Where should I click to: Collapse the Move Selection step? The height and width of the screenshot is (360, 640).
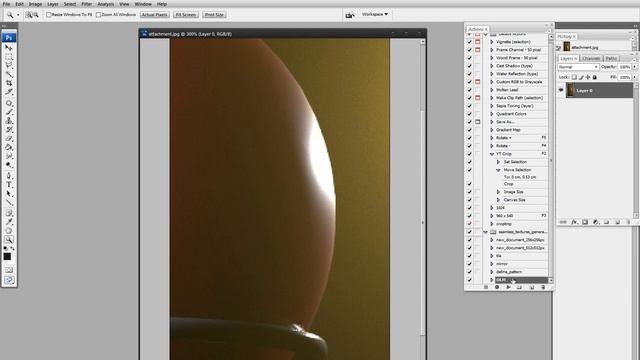(498, 170)
